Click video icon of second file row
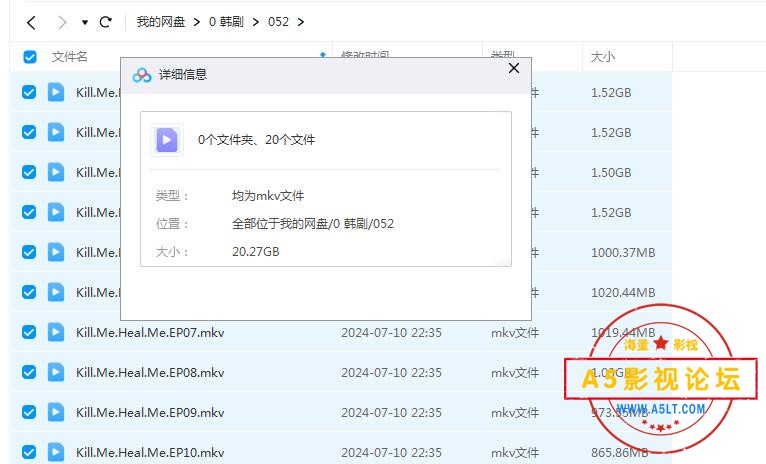This screenshot has width=766, height=464. (56, 132)
